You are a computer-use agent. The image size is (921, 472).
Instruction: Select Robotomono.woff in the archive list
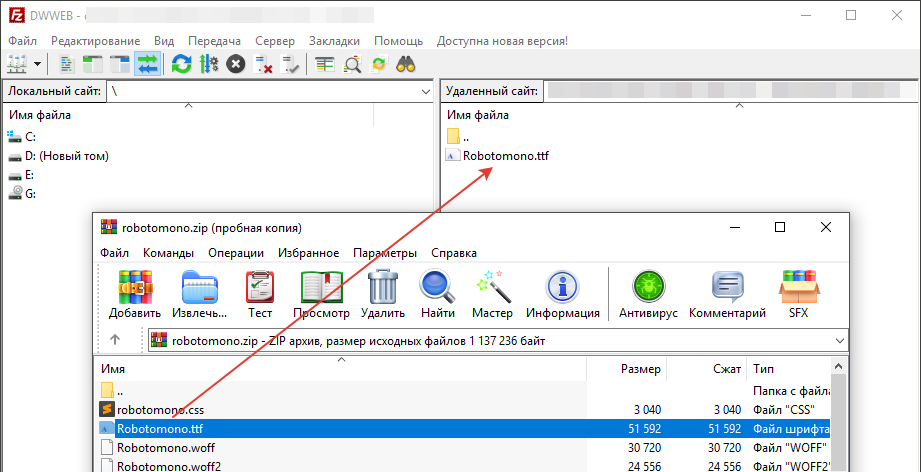tap(165, 447)
